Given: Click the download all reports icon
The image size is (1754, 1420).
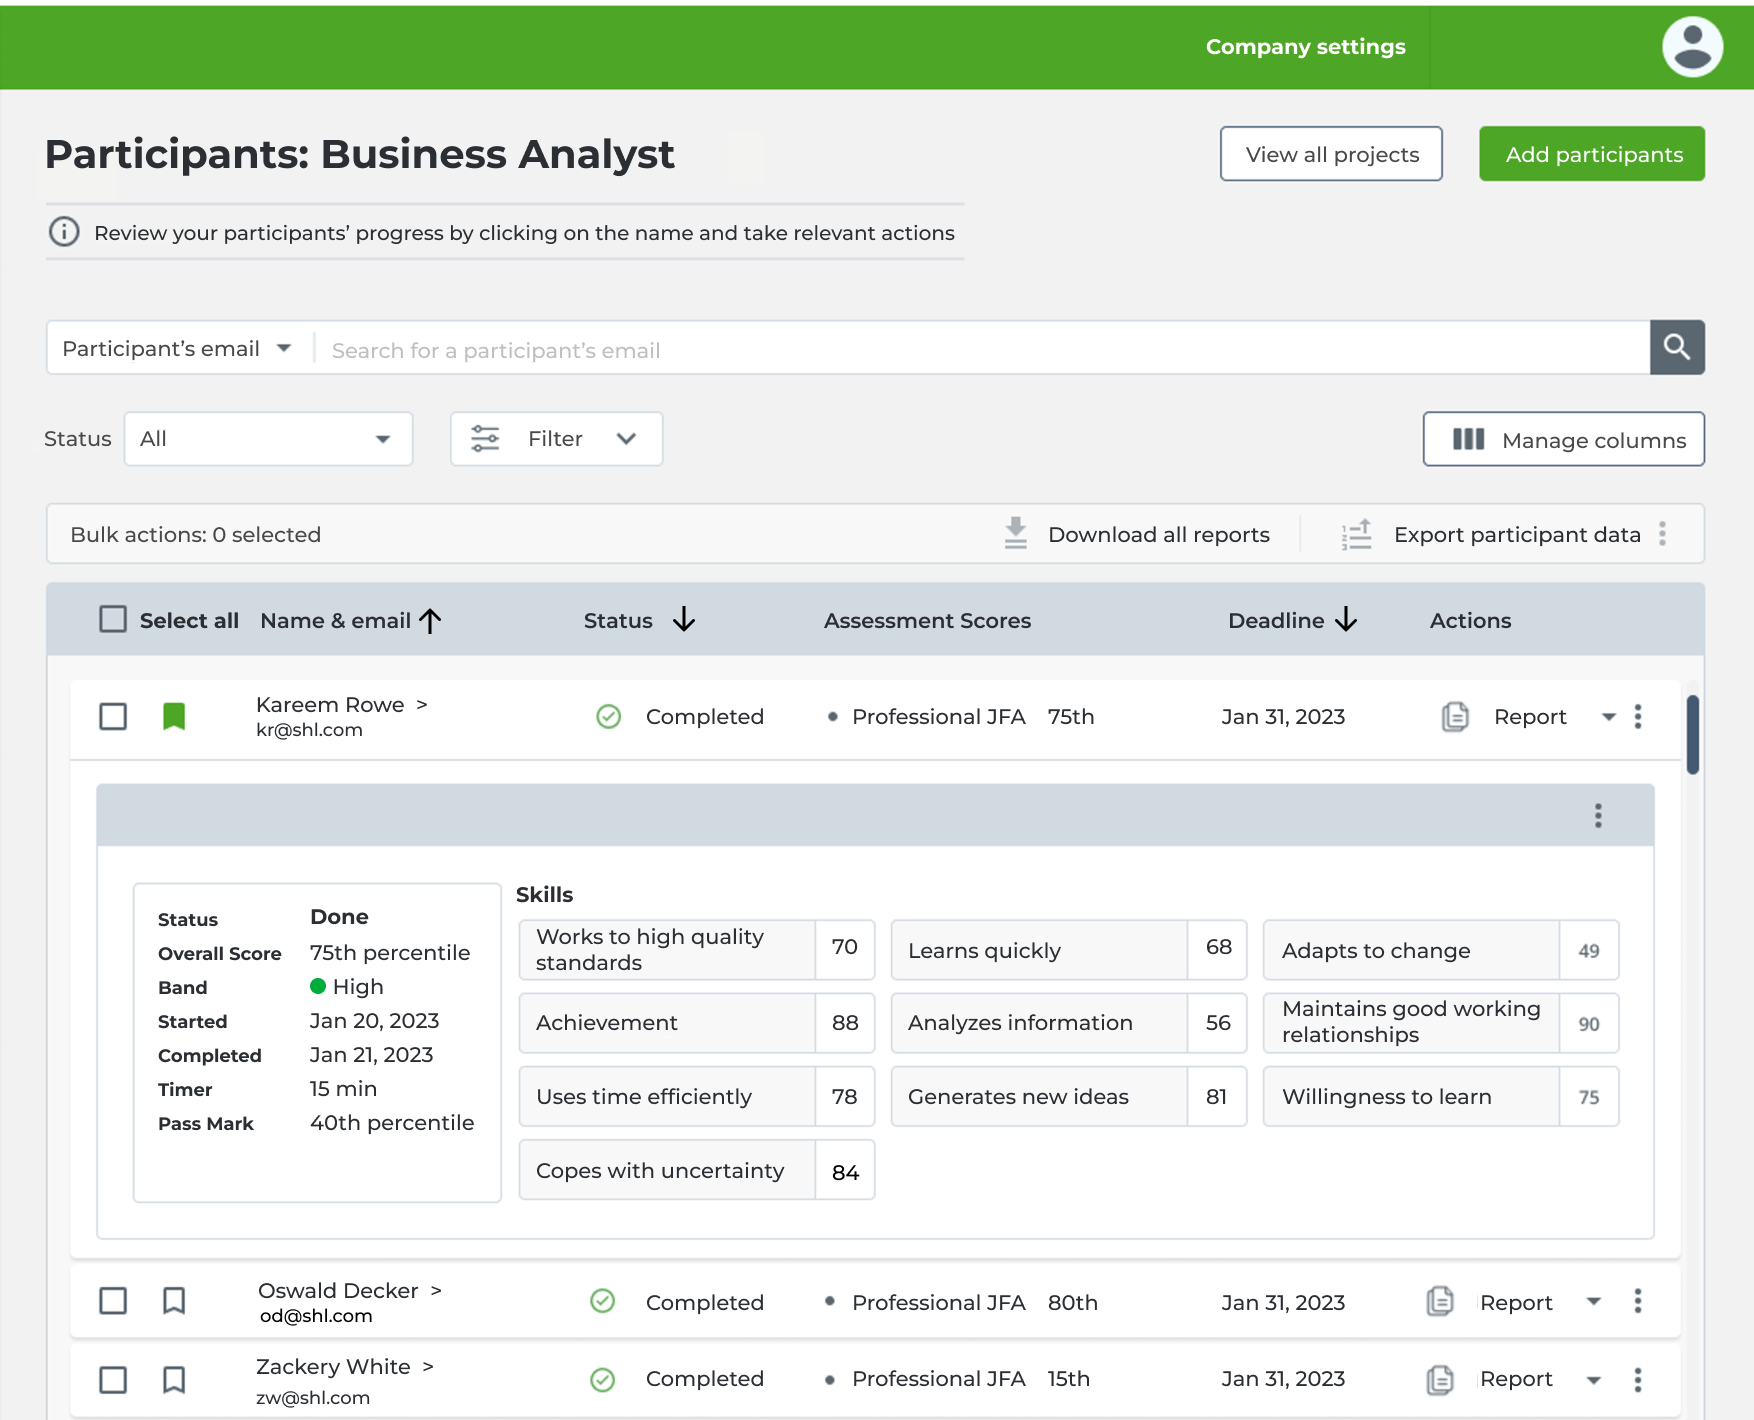Looking at the screenshot, I should point(1015,534).
